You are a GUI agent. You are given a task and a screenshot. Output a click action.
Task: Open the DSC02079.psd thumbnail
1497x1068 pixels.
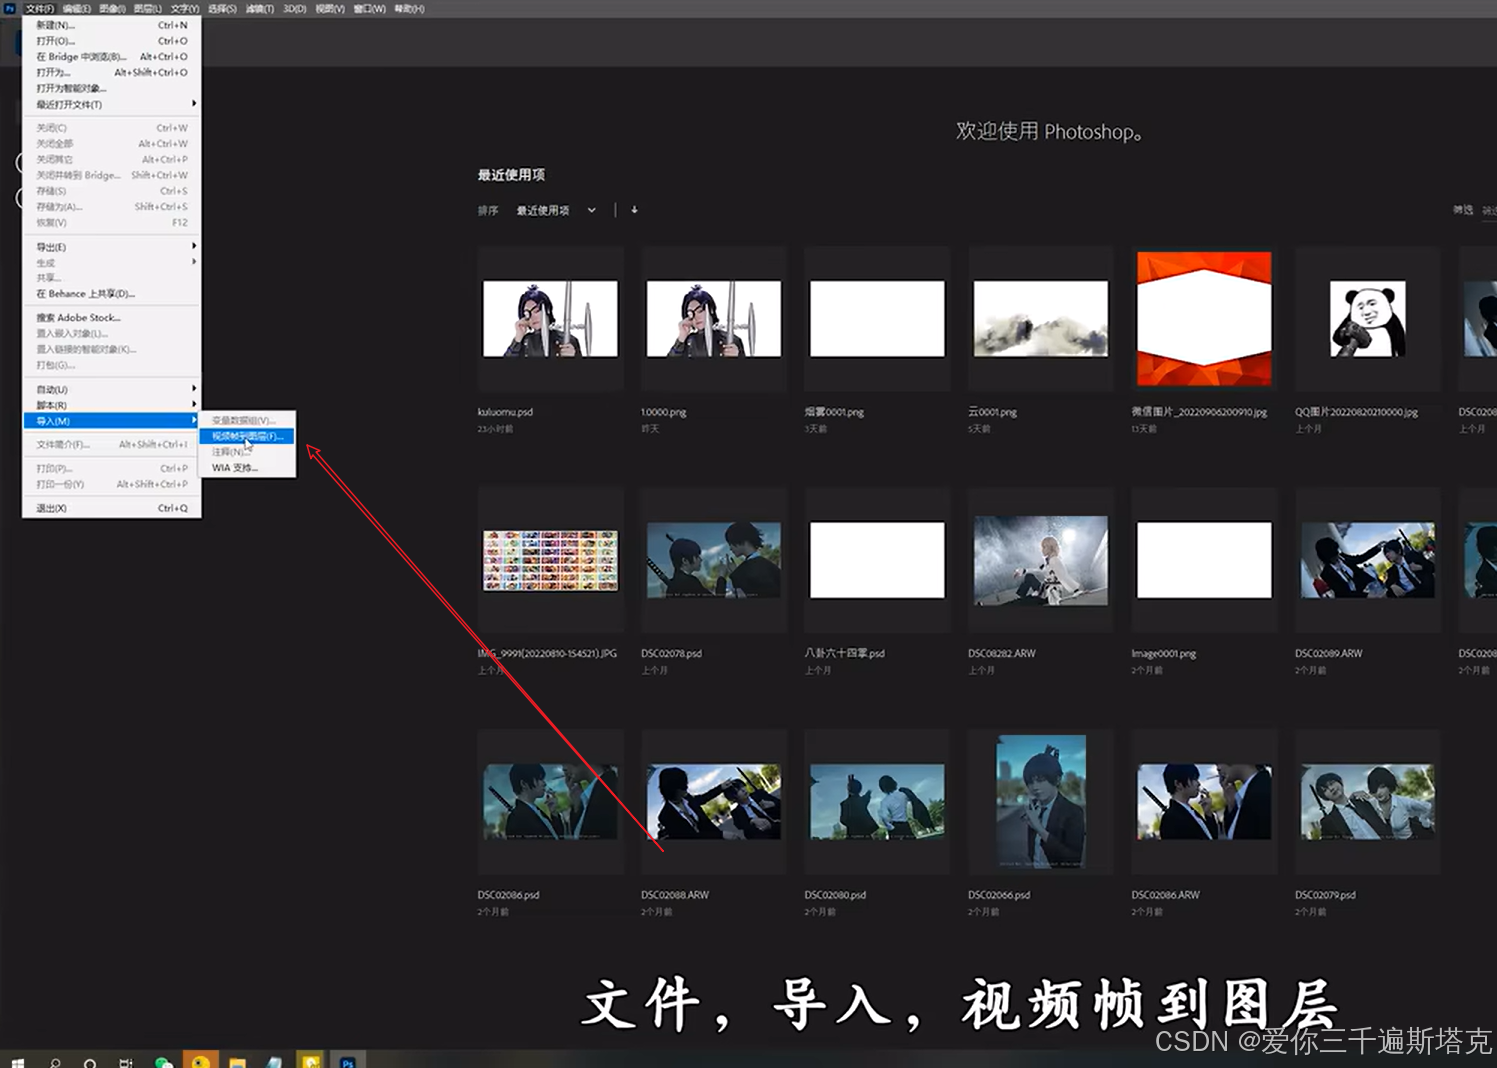(x=1367, y=802)
